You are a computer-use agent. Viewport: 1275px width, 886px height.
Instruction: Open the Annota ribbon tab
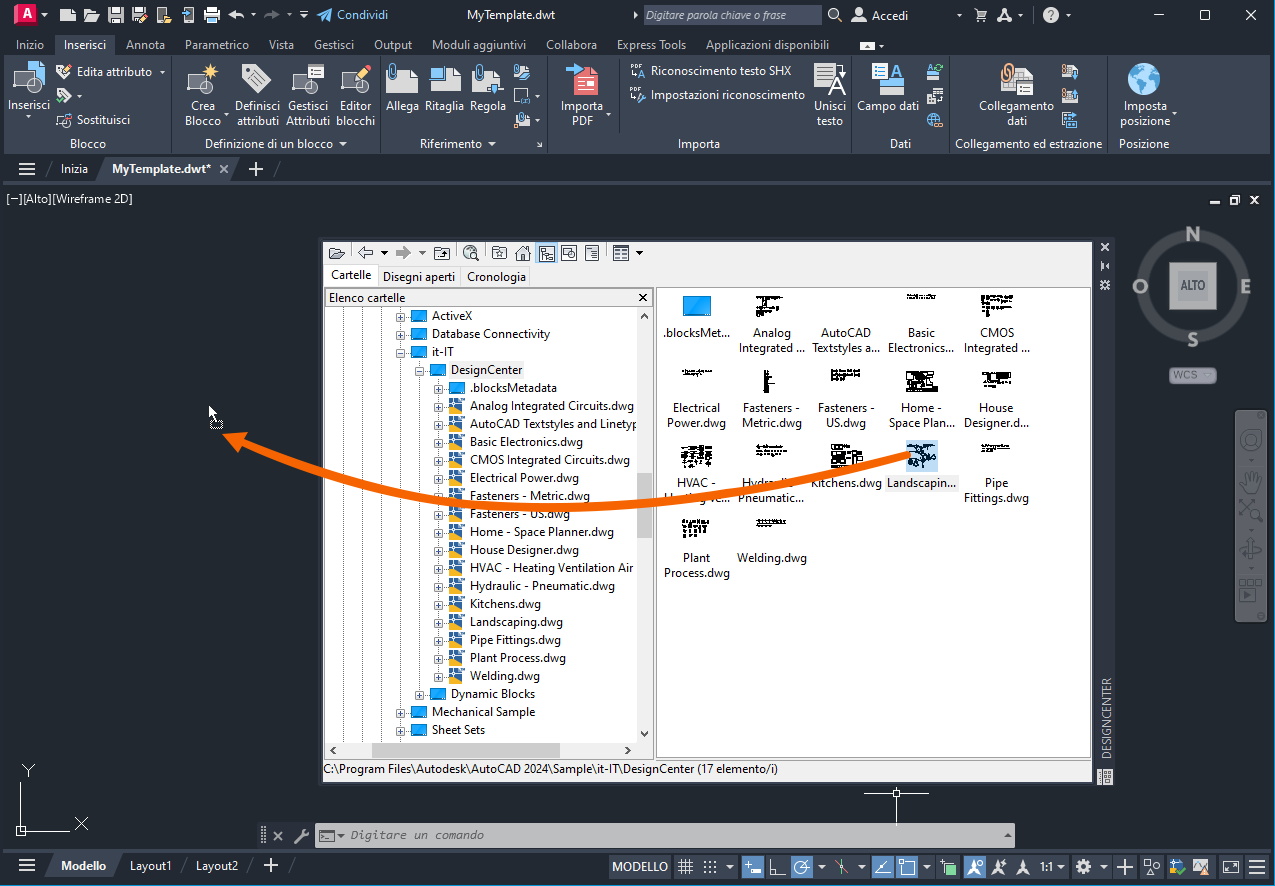[x=145, y=45]
